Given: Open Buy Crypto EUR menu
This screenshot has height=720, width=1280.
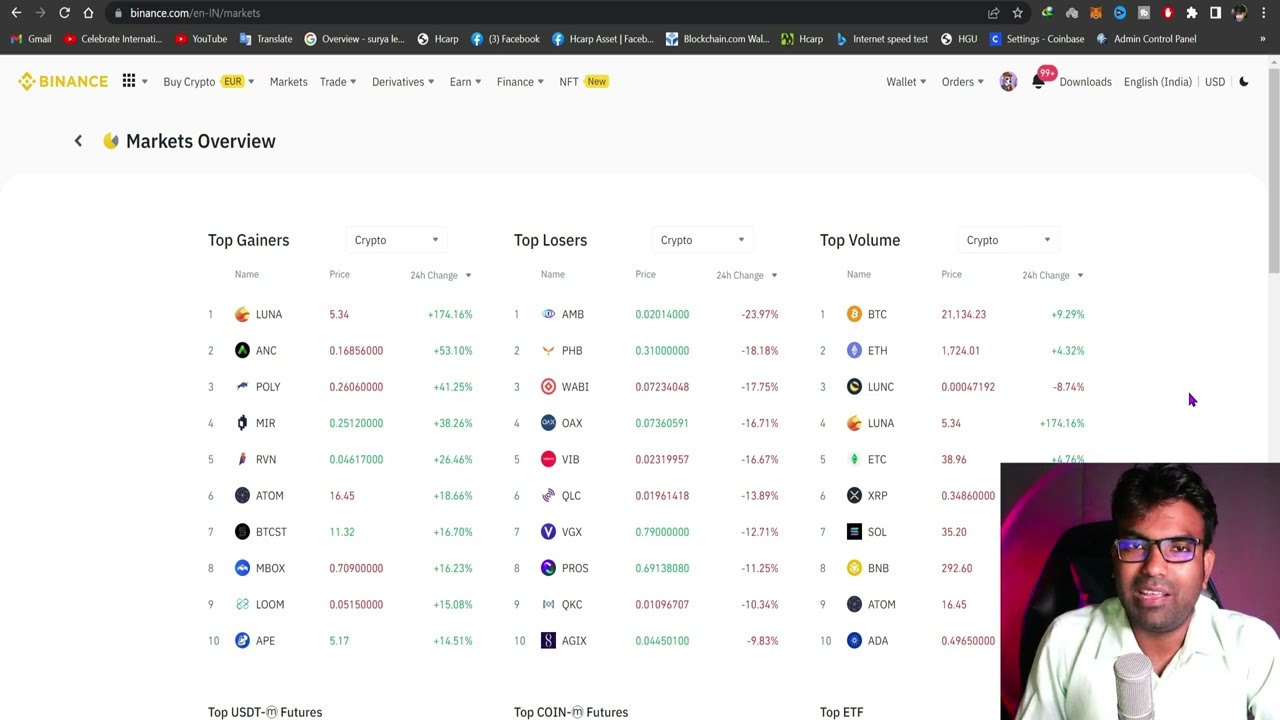Looking at the screenshot, I should (x=208, y=82).
